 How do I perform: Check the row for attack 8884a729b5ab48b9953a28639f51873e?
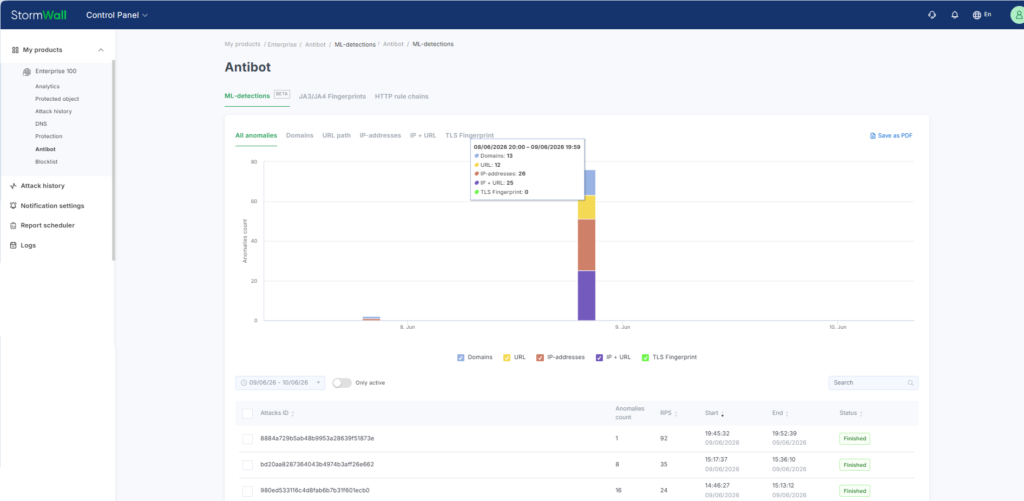pyautogui.click(x=248, y=439)
